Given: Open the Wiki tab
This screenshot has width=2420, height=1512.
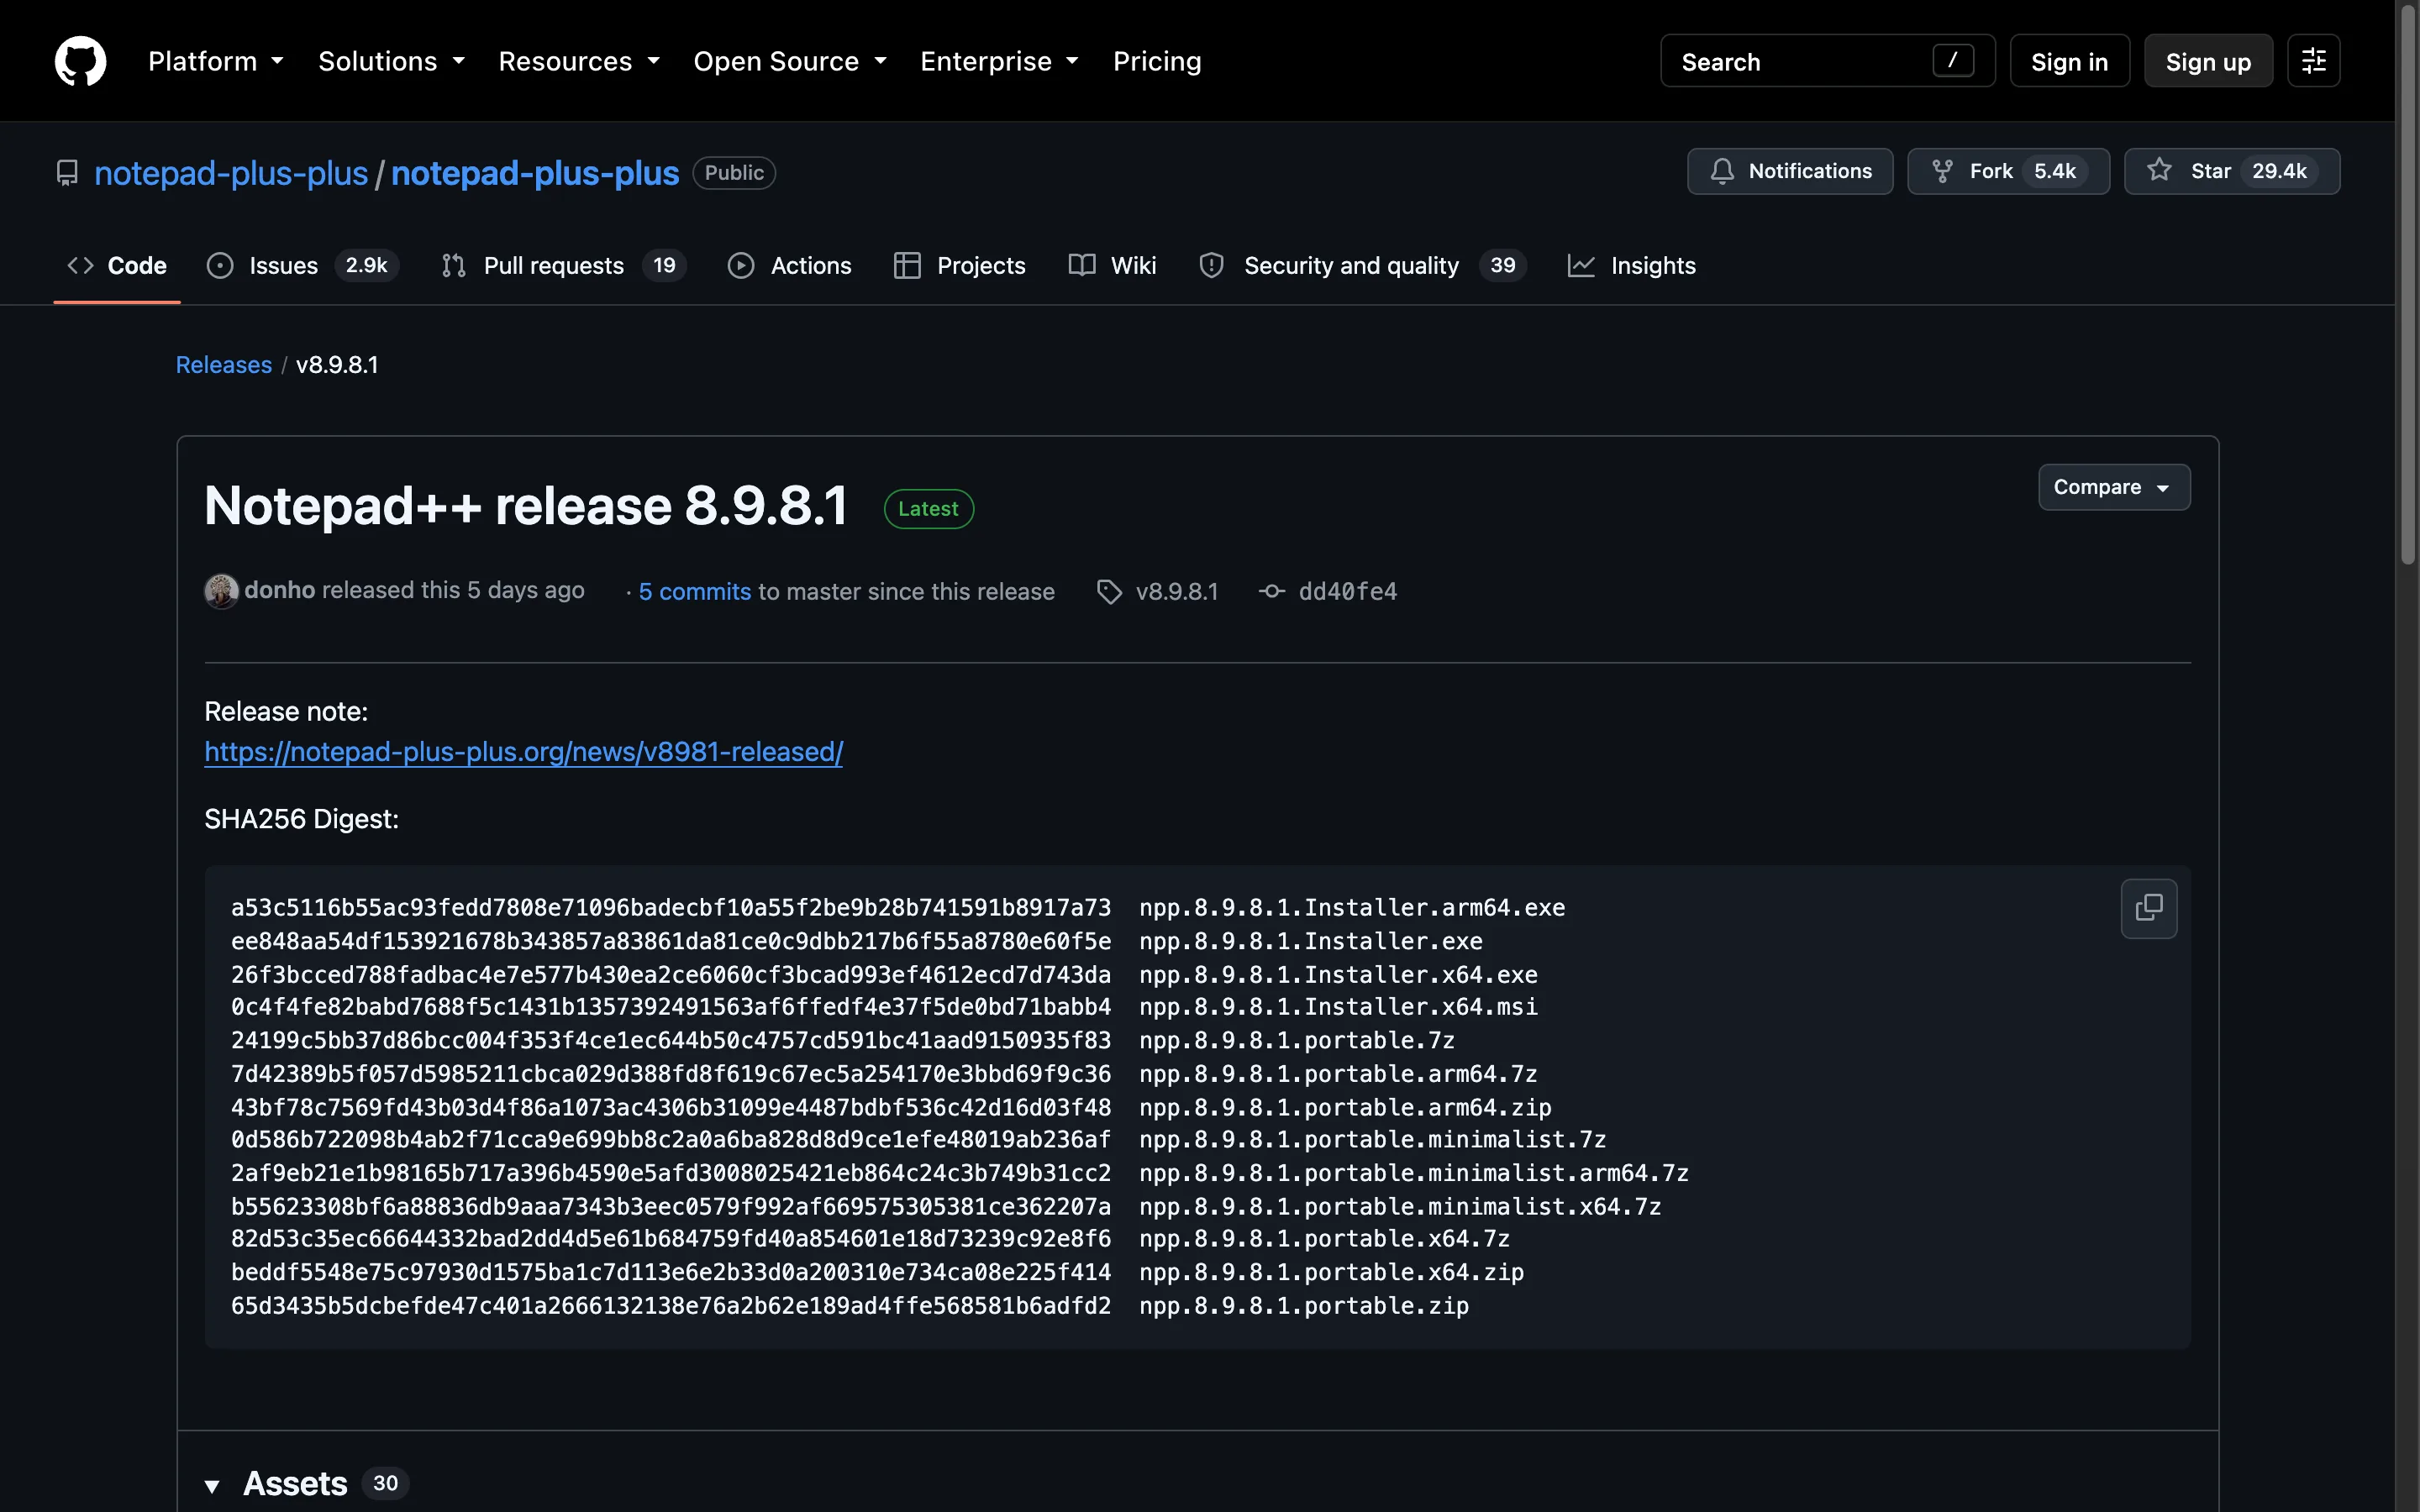Looking at the screenshot, I should pyautogui.click(x=1112, y=265).
